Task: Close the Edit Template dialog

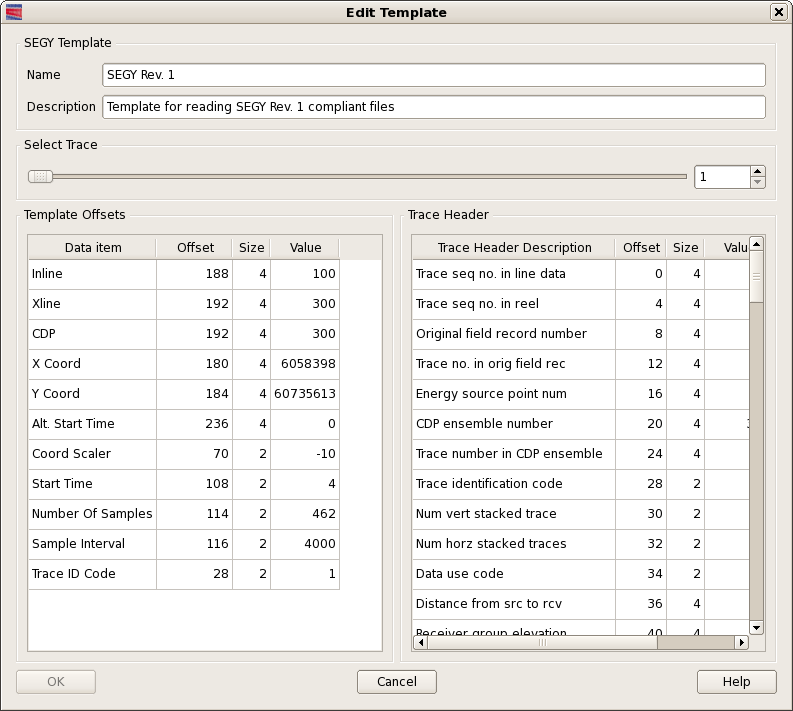Action: click(x=778, y=12)
